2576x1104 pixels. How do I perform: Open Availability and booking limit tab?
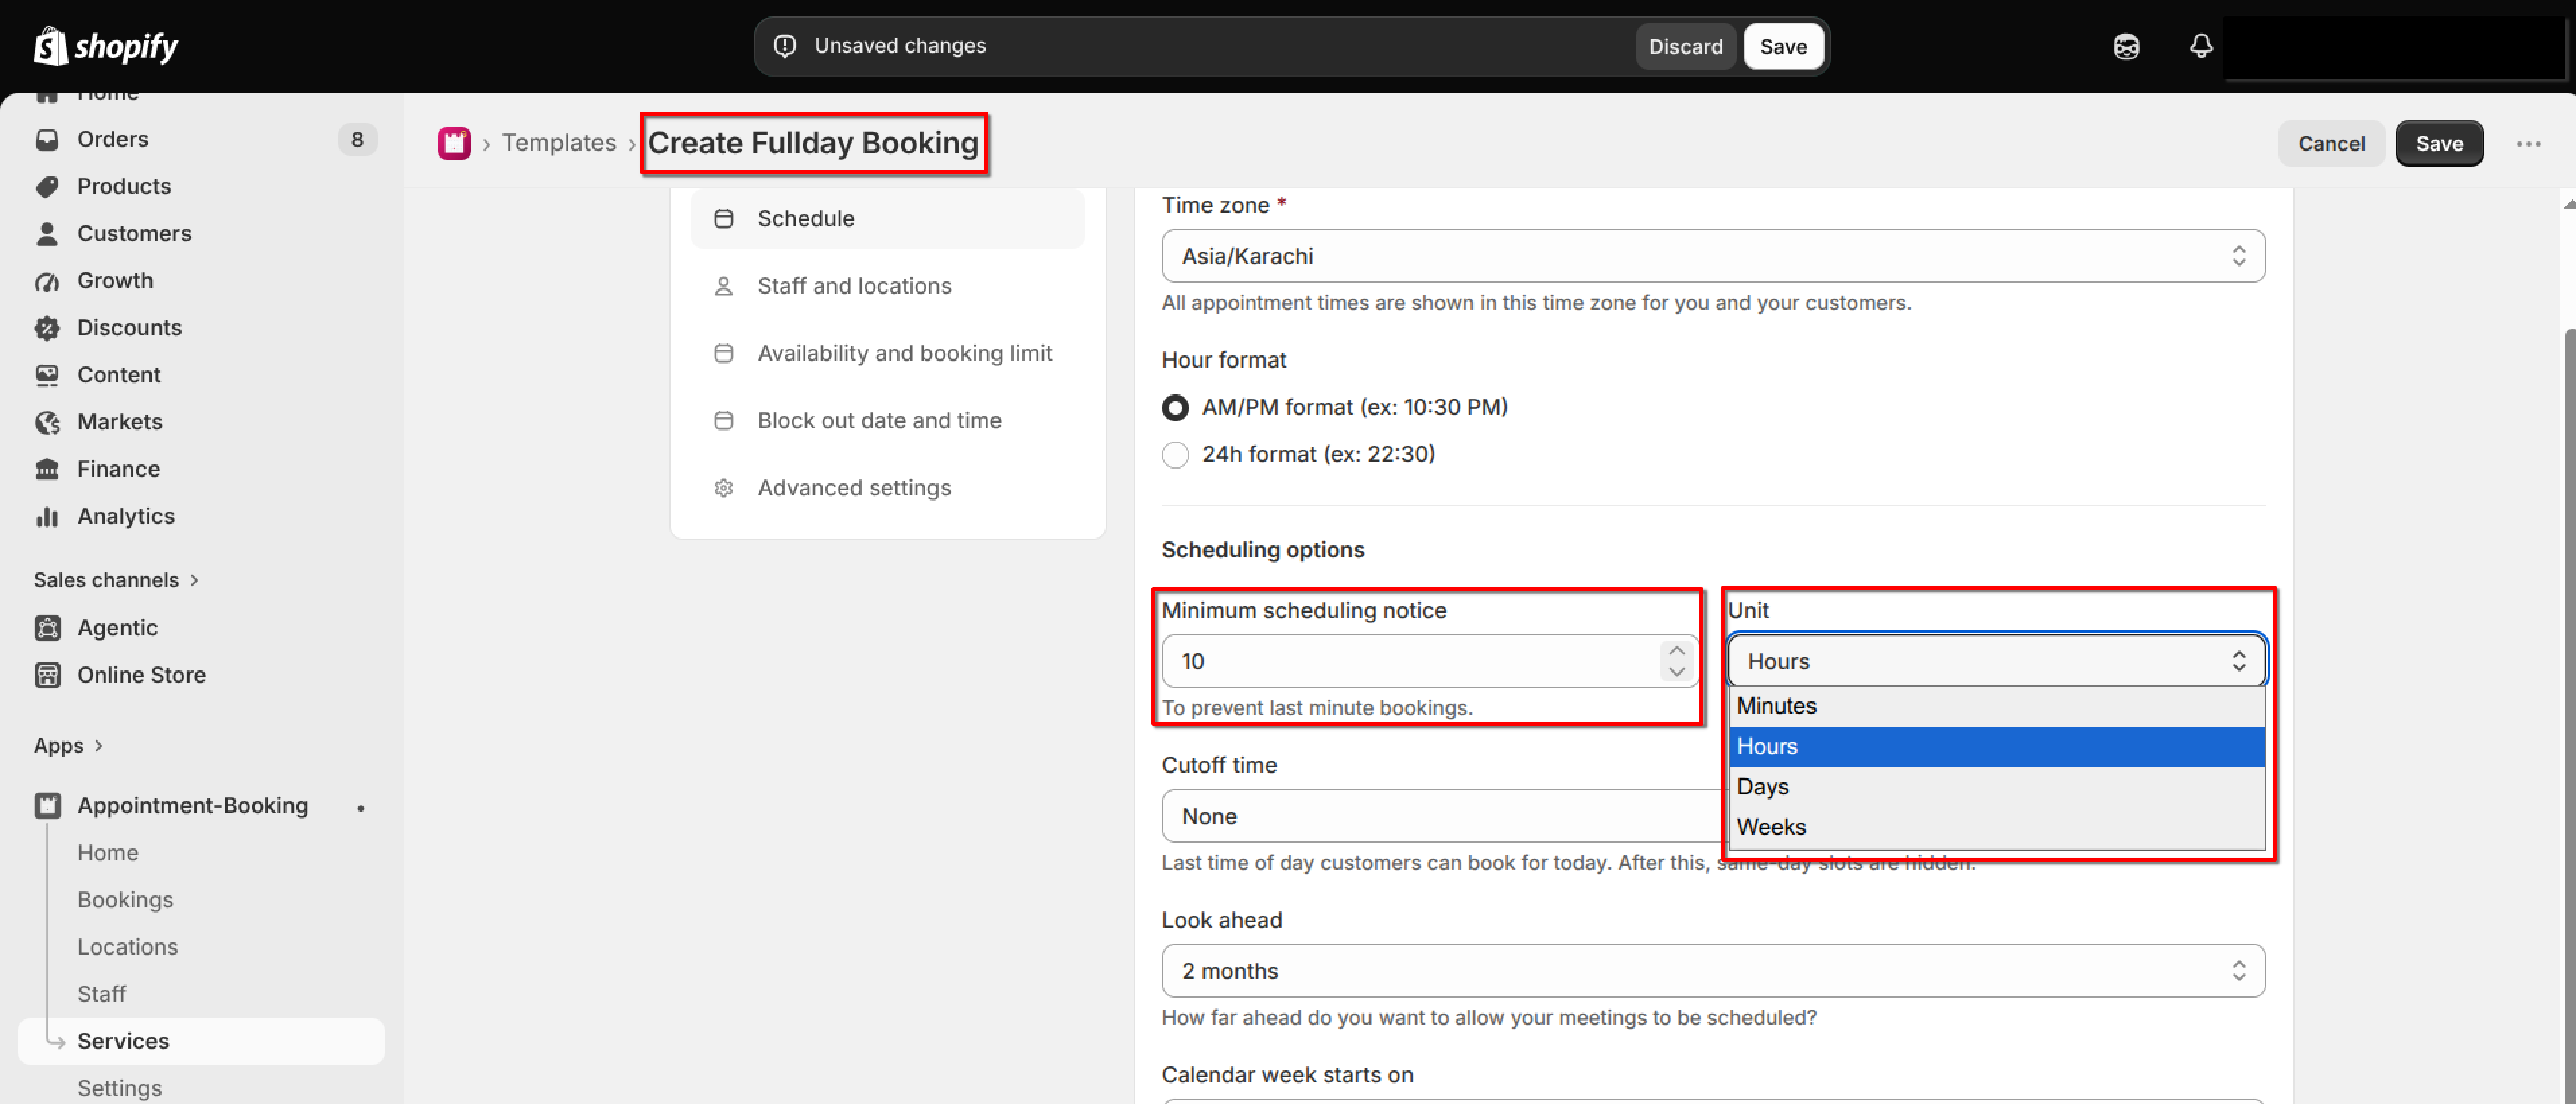(887, 353)
